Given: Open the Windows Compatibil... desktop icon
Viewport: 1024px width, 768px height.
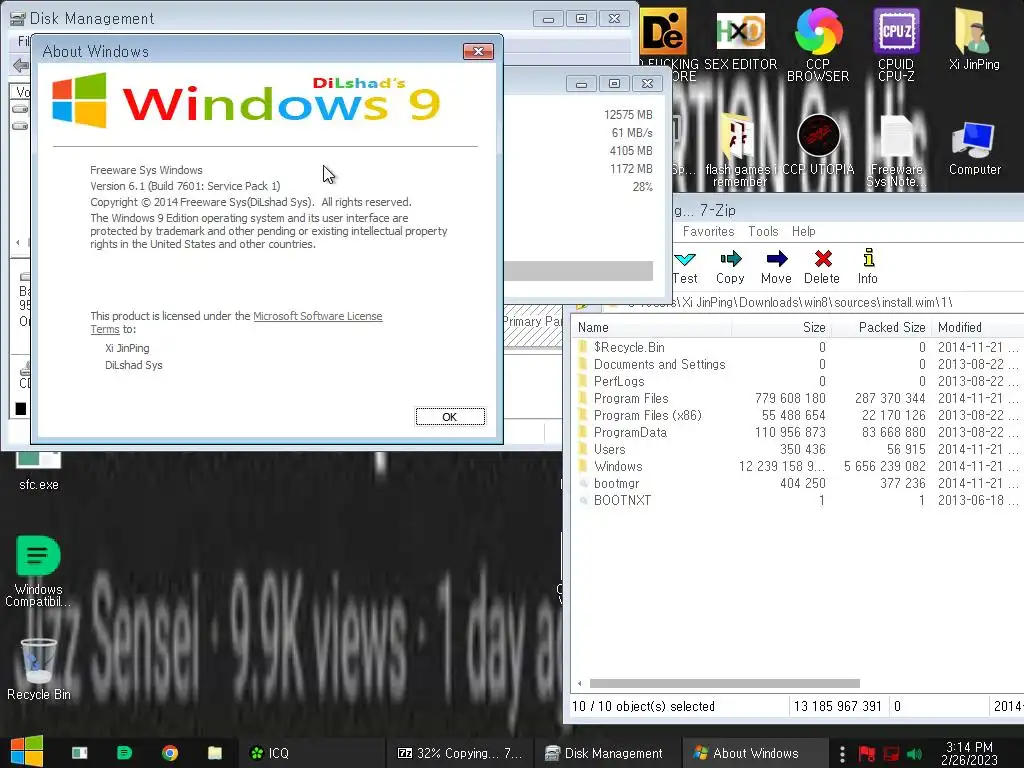Looking at the screenshot, I should click(38, 571).
